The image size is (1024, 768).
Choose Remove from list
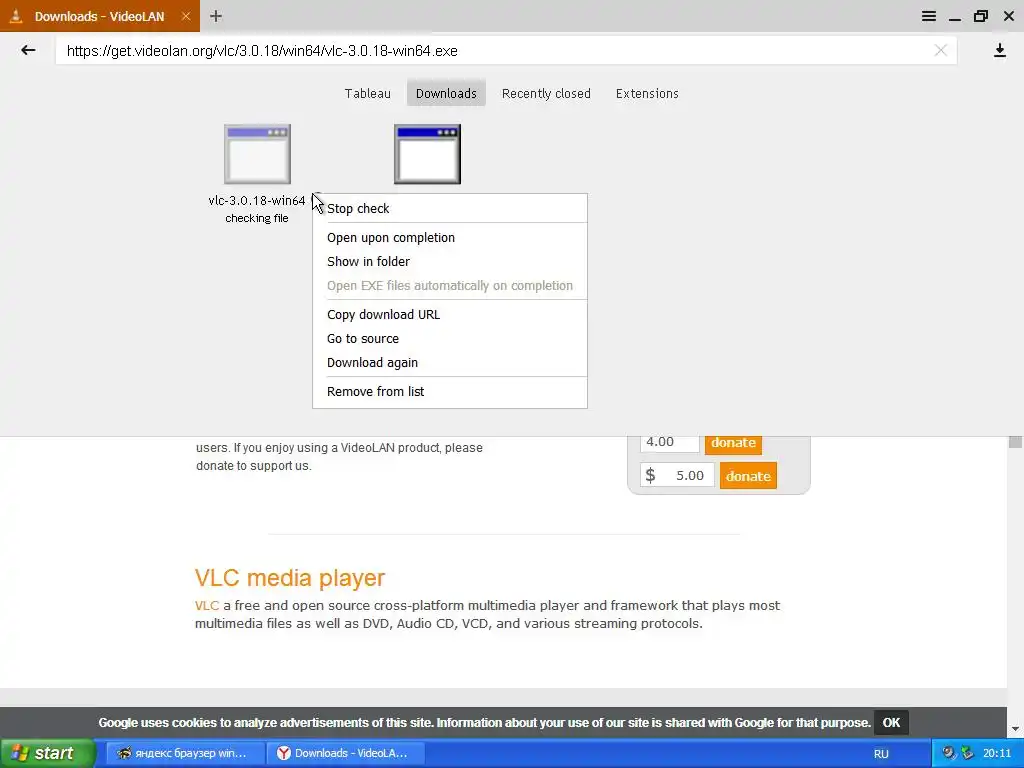(449, 391)
